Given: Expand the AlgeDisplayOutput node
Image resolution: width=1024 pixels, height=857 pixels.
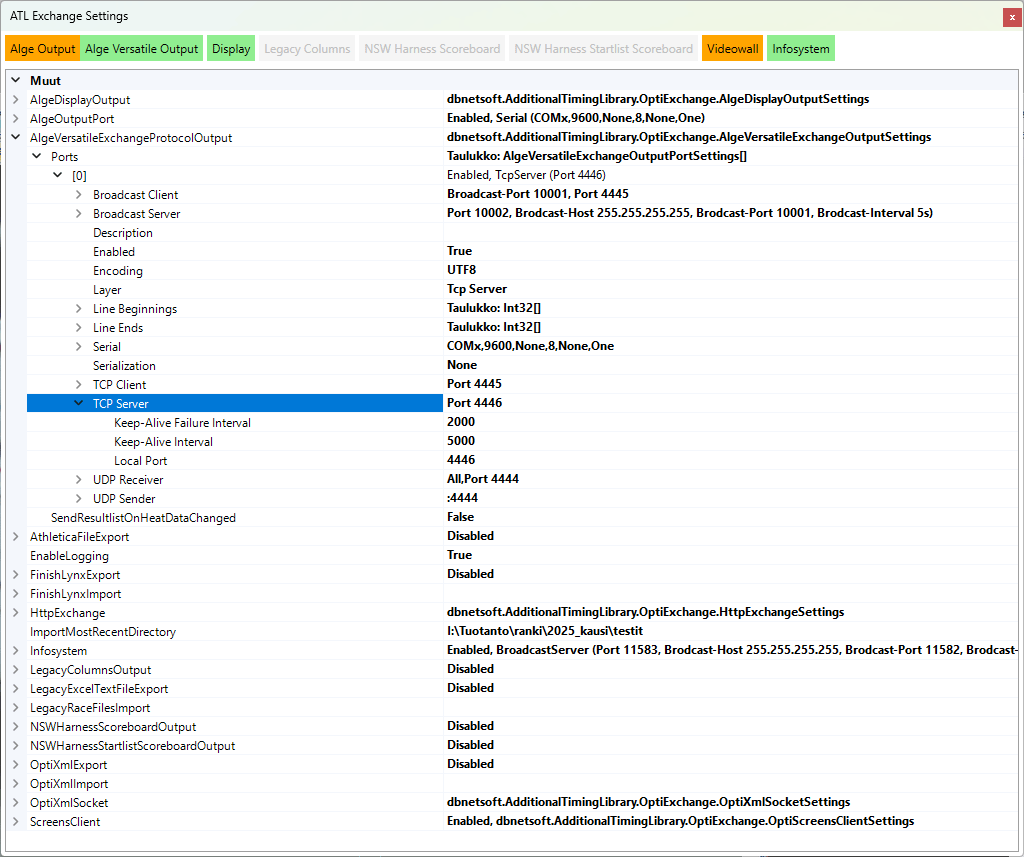Looking at the screenshot, I should 16,100.
